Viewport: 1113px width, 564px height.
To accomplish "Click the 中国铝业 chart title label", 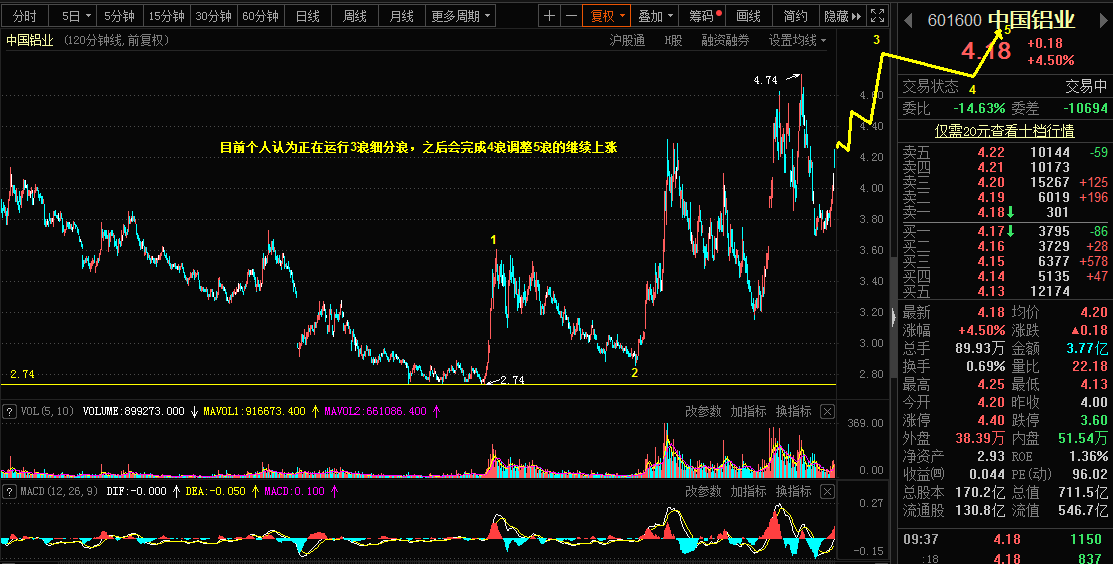I will pos(30,40).
